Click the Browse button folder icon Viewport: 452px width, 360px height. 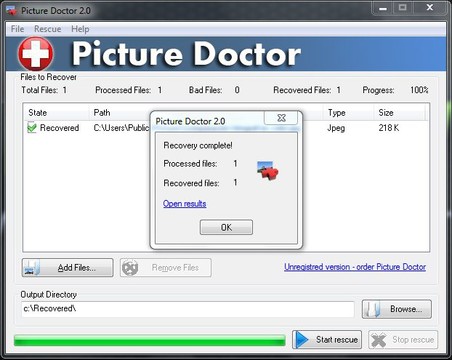pos(373,309)
